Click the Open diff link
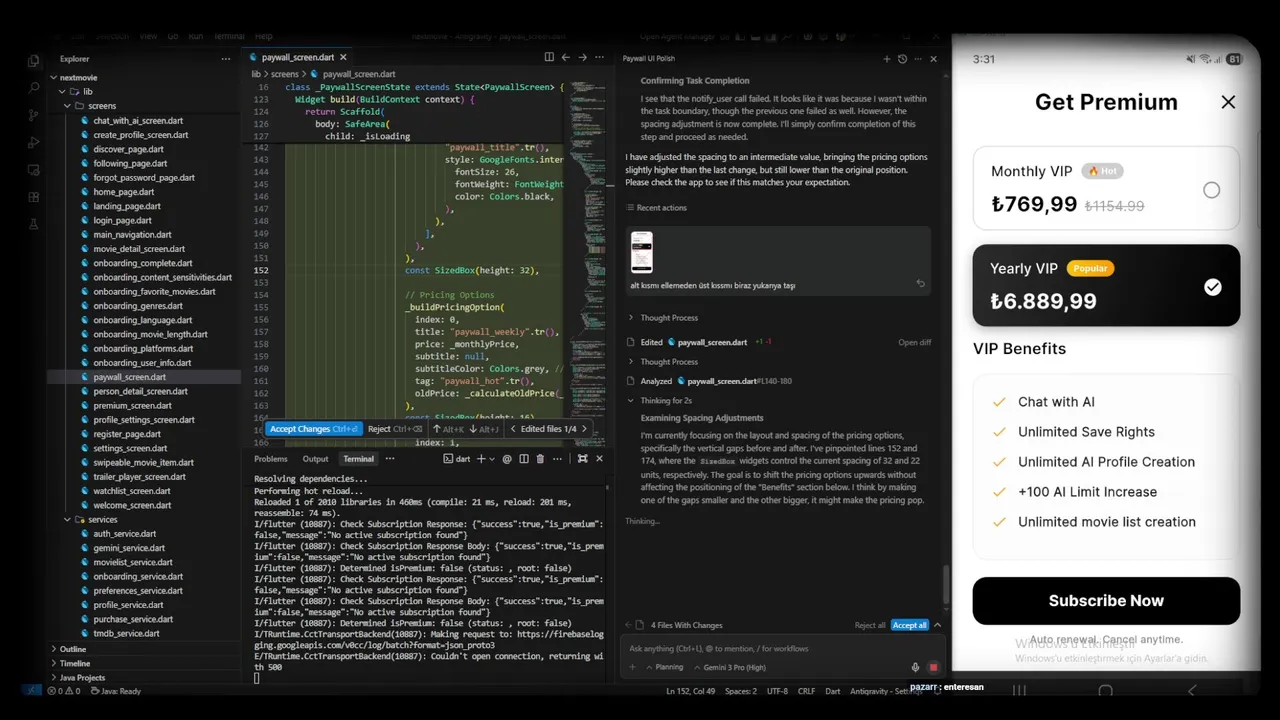1280x720 pixels. [x=914, y=342]
